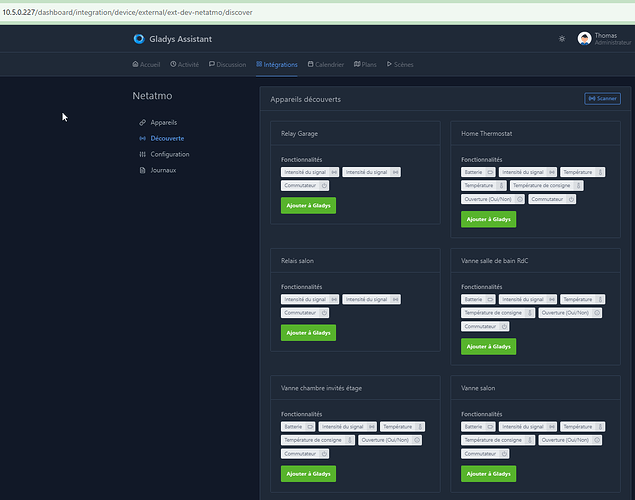Go to the Accueil tab
The width and height of the screenshot is (635, 500).
point(146,64)
